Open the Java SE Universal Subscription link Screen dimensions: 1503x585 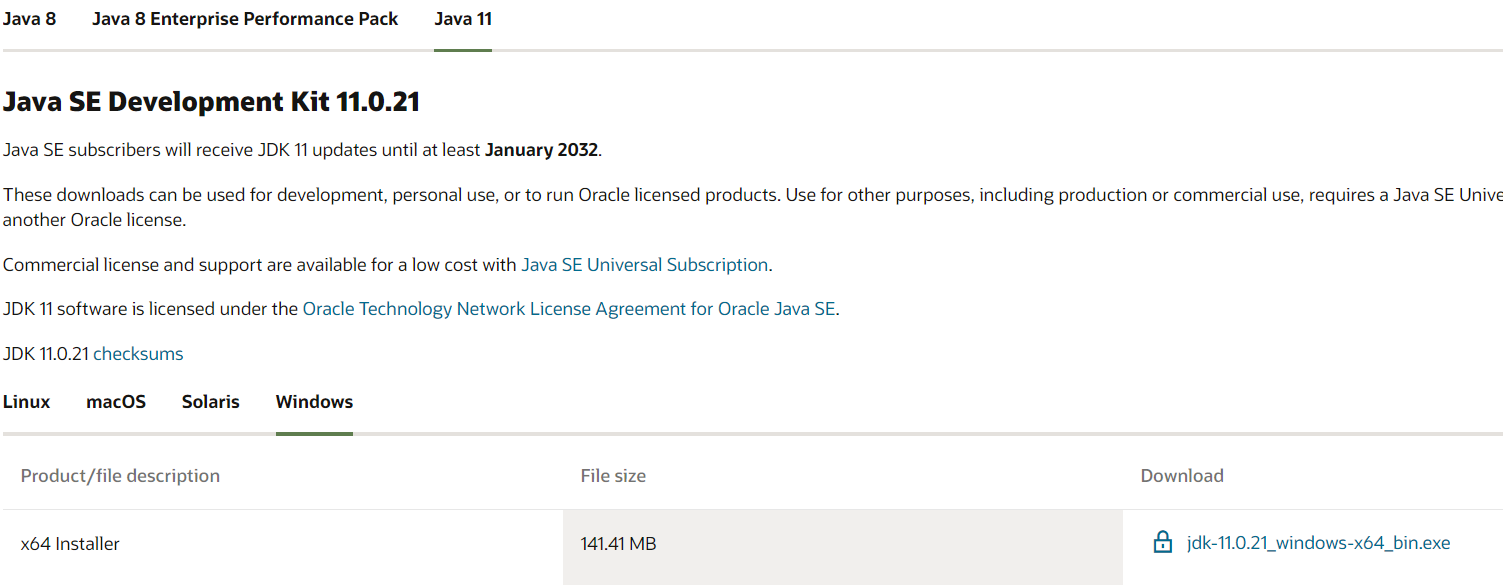pos(645,265)
